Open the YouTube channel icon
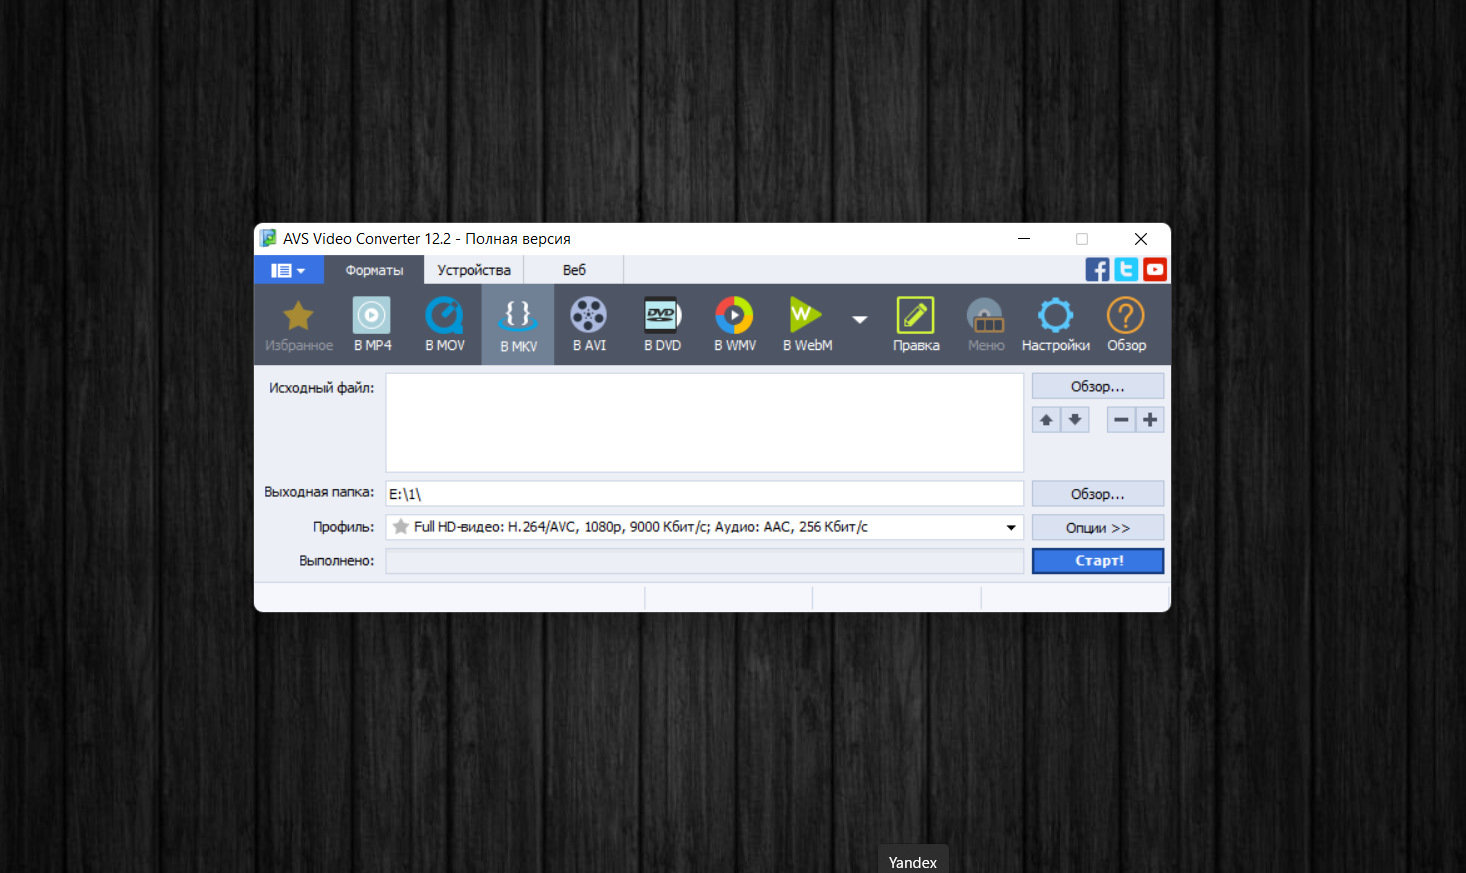Screen dimensions: 1466x873 1155,269
